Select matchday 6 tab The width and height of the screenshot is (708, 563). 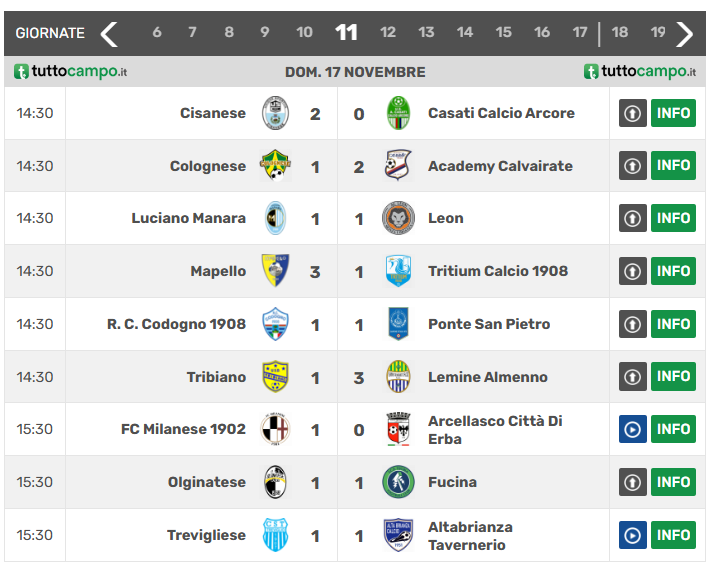coord(157,33)
